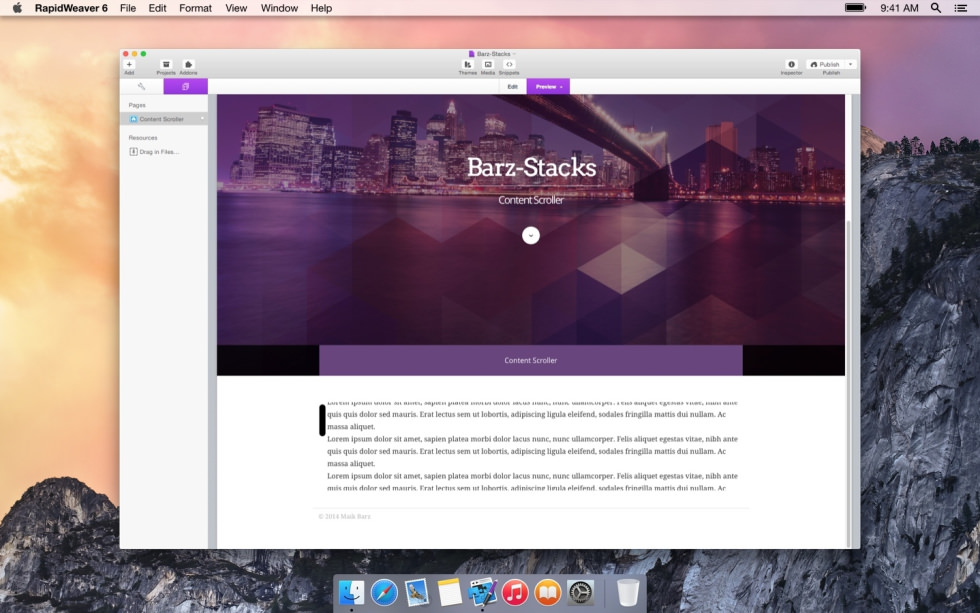Open the Addons puzzle icon

coord(188,64)
